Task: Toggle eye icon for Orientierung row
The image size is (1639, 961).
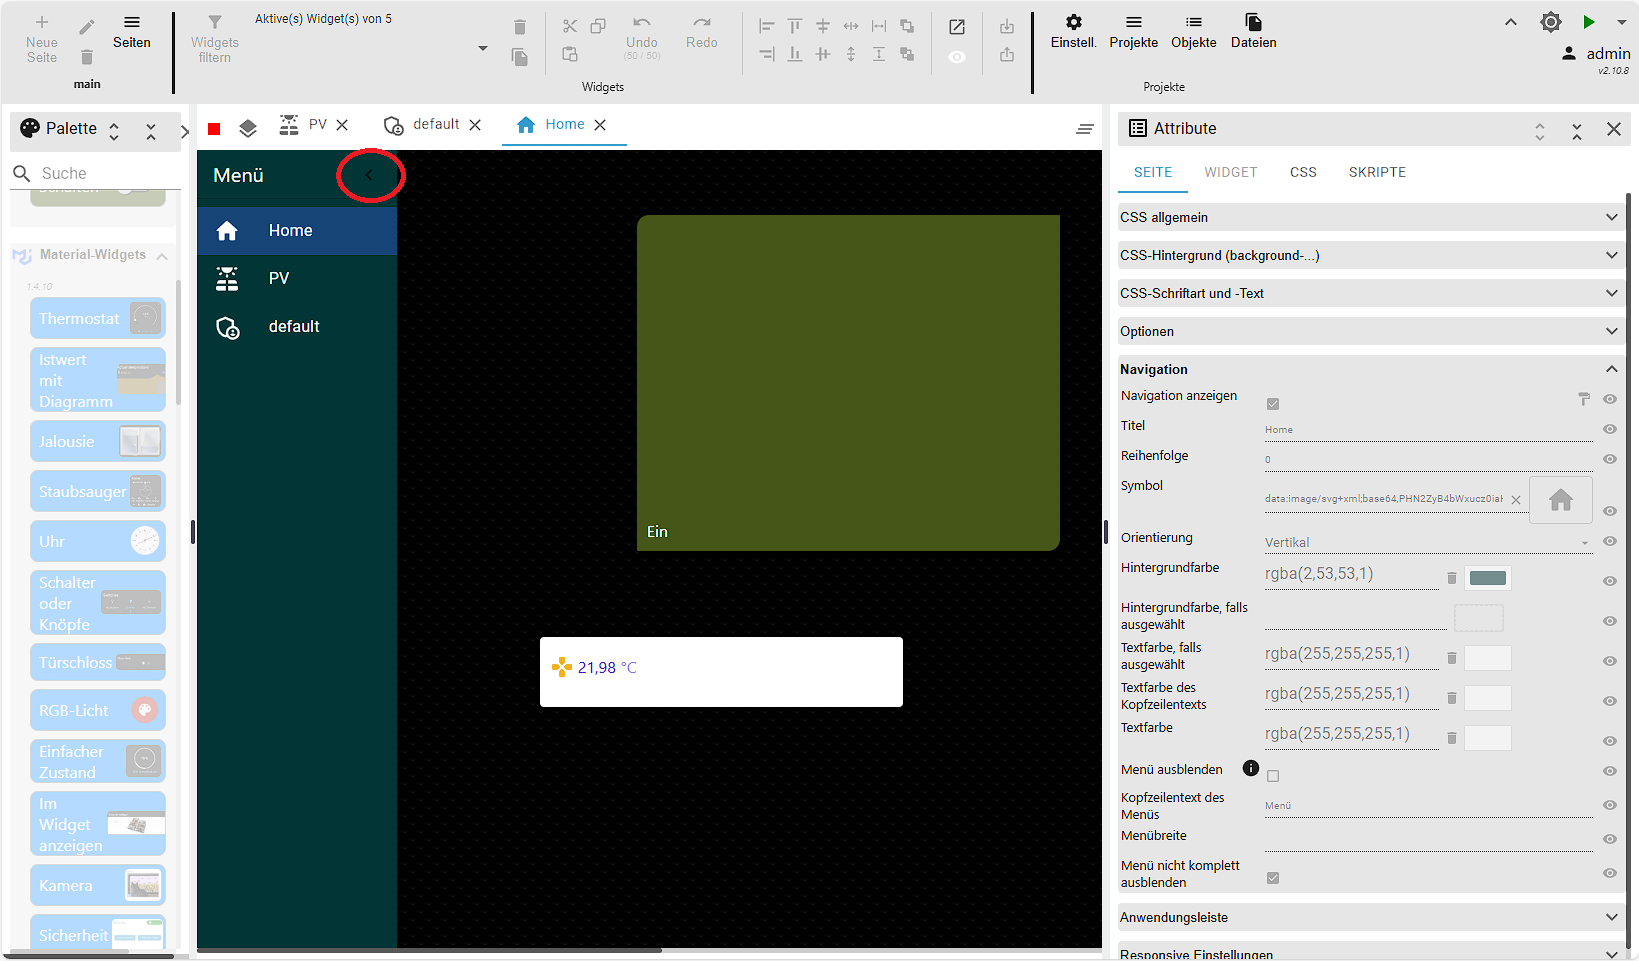Action: tap(1610, 541)
